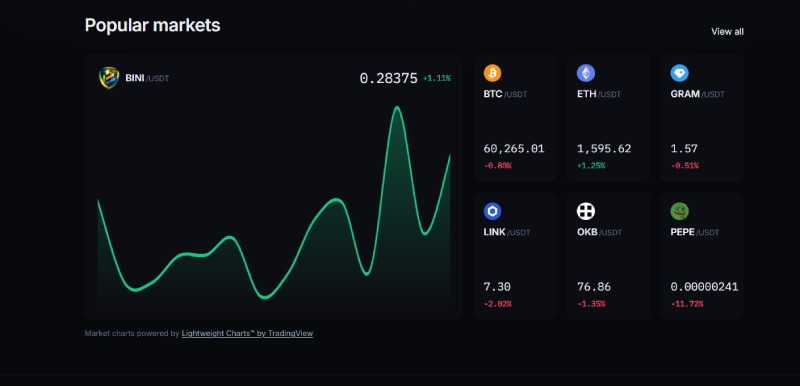Click the LINK price 7.30

[x=497, y=287]
